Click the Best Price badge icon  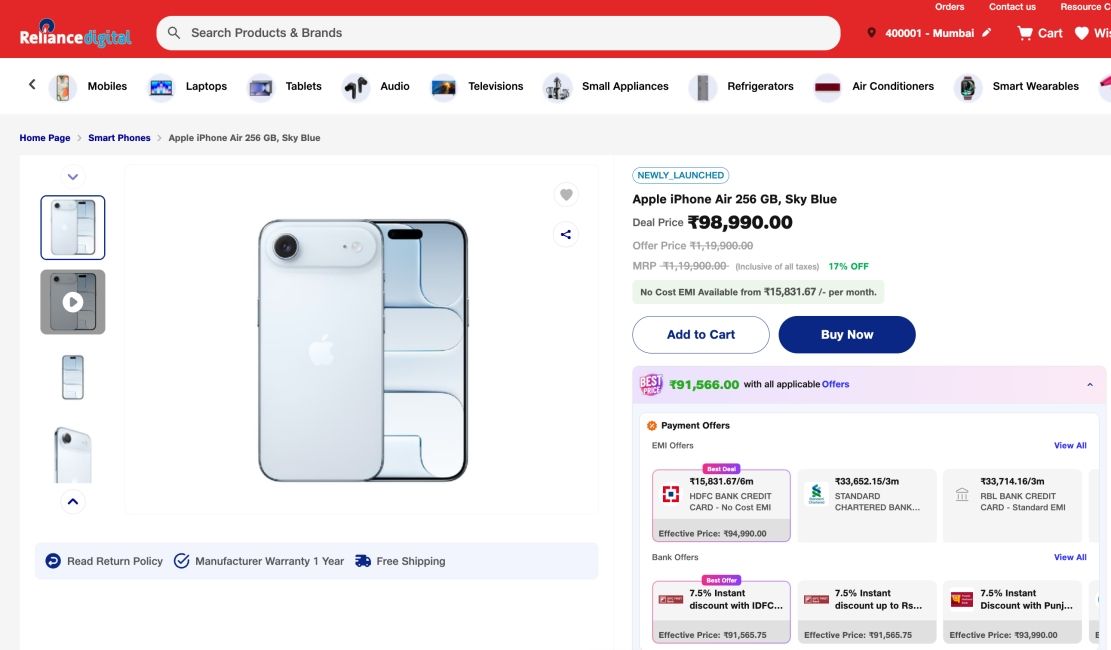click(x=651, y=384)
